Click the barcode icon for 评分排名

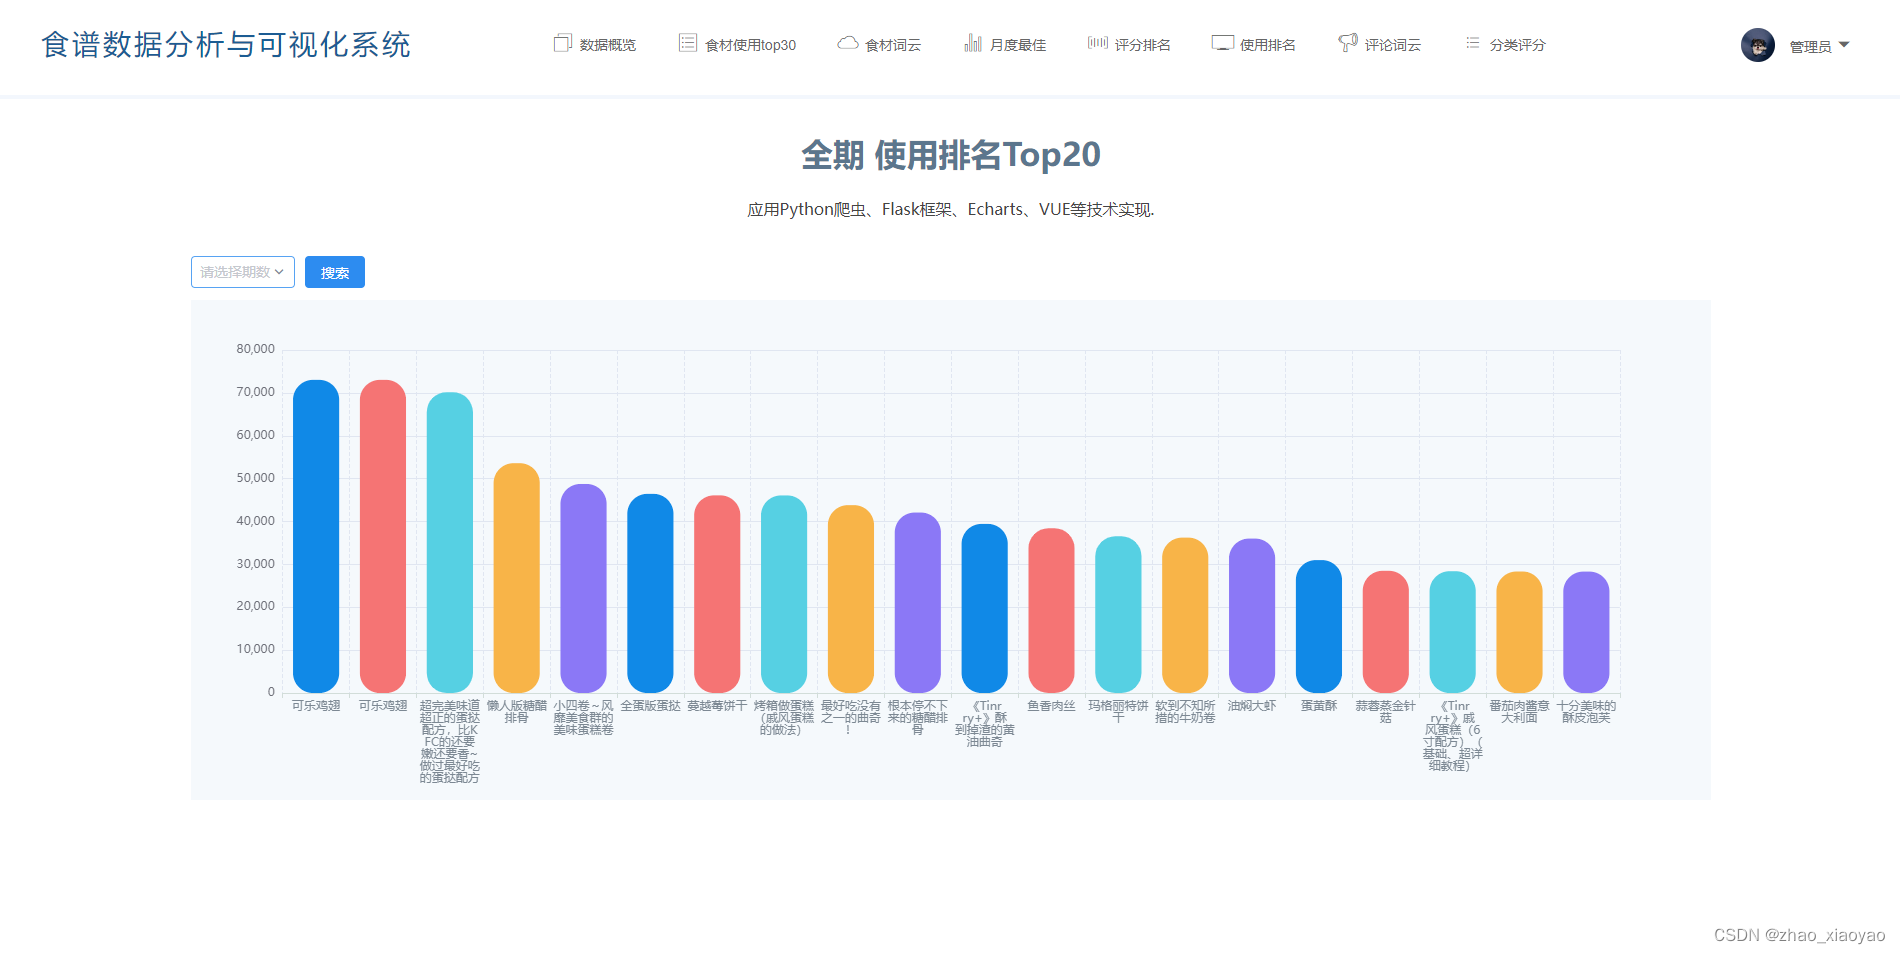tap(1097, 43)
